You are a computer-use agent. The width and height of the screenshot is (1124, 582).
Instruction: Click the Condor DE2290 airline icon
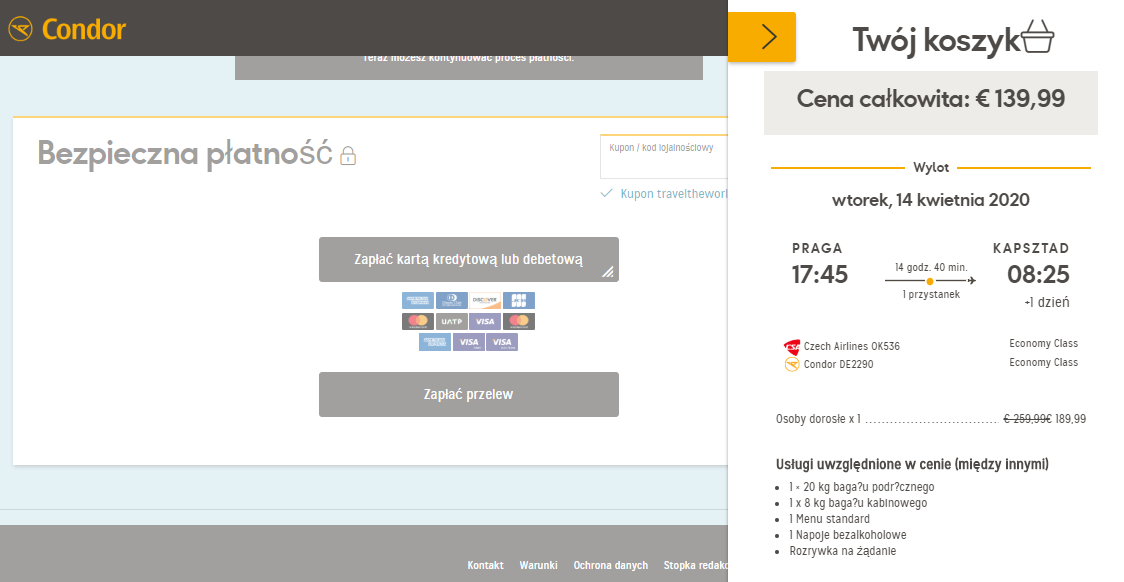click(x=791, y=365)
